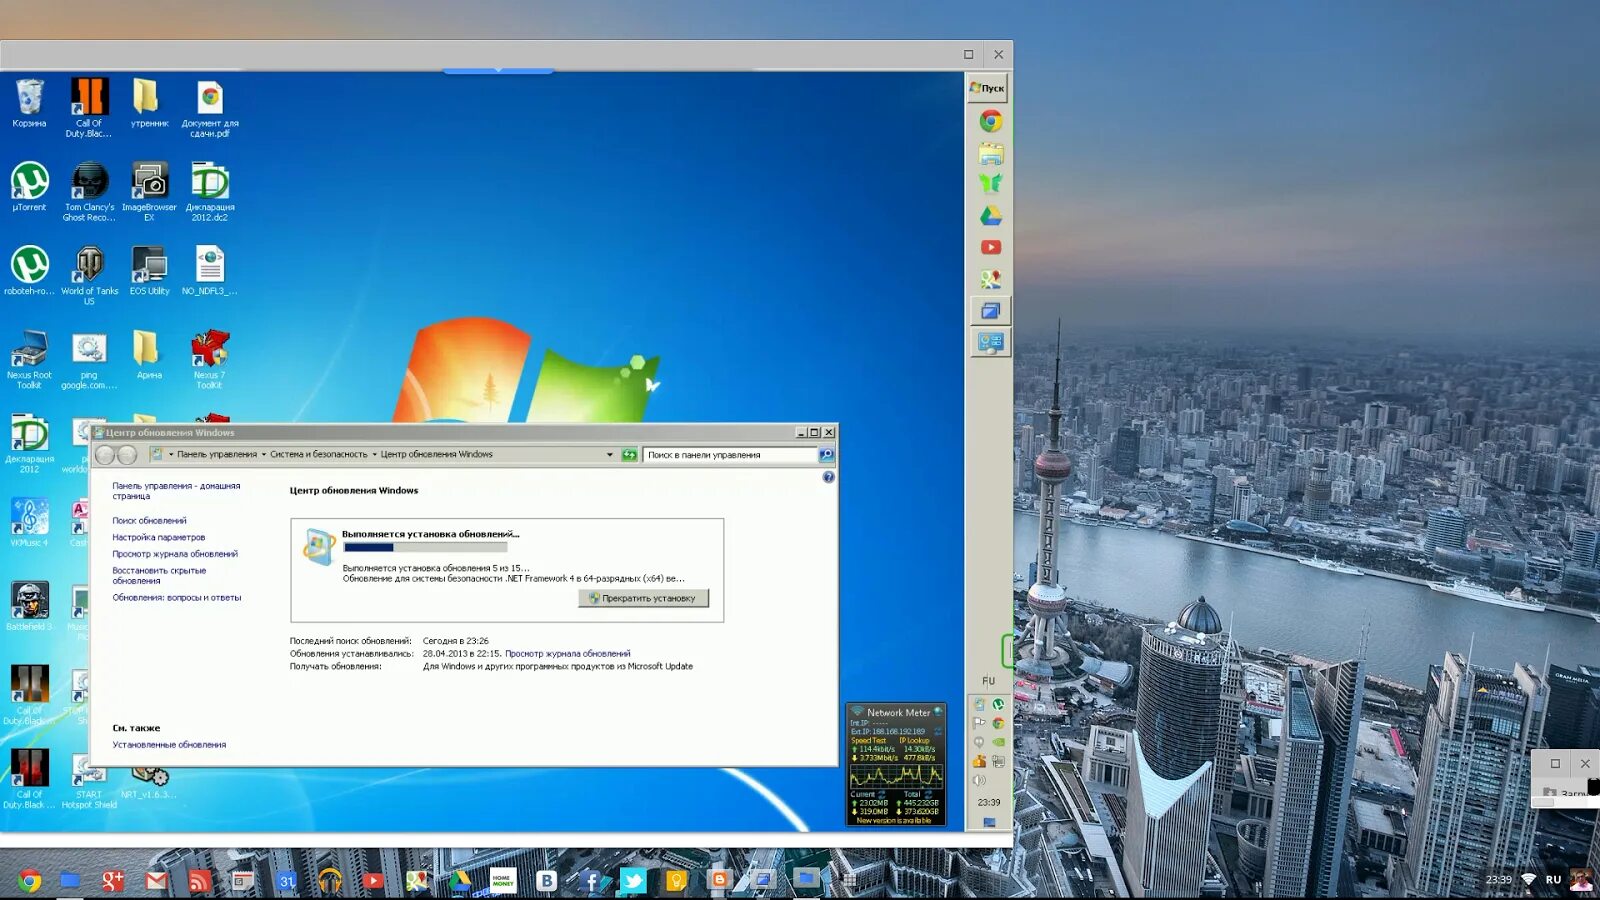
Task: Click the Network Meter gadget title
Action: 898,713
